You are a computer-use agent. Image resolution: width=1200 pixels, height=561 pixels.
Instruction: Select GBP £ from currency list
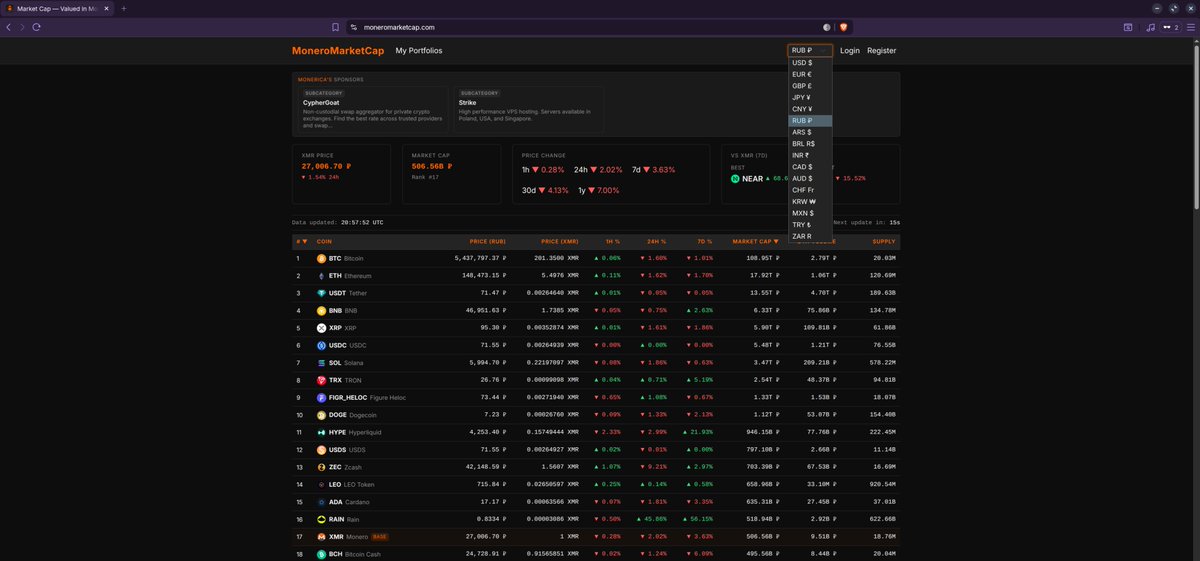810,86
